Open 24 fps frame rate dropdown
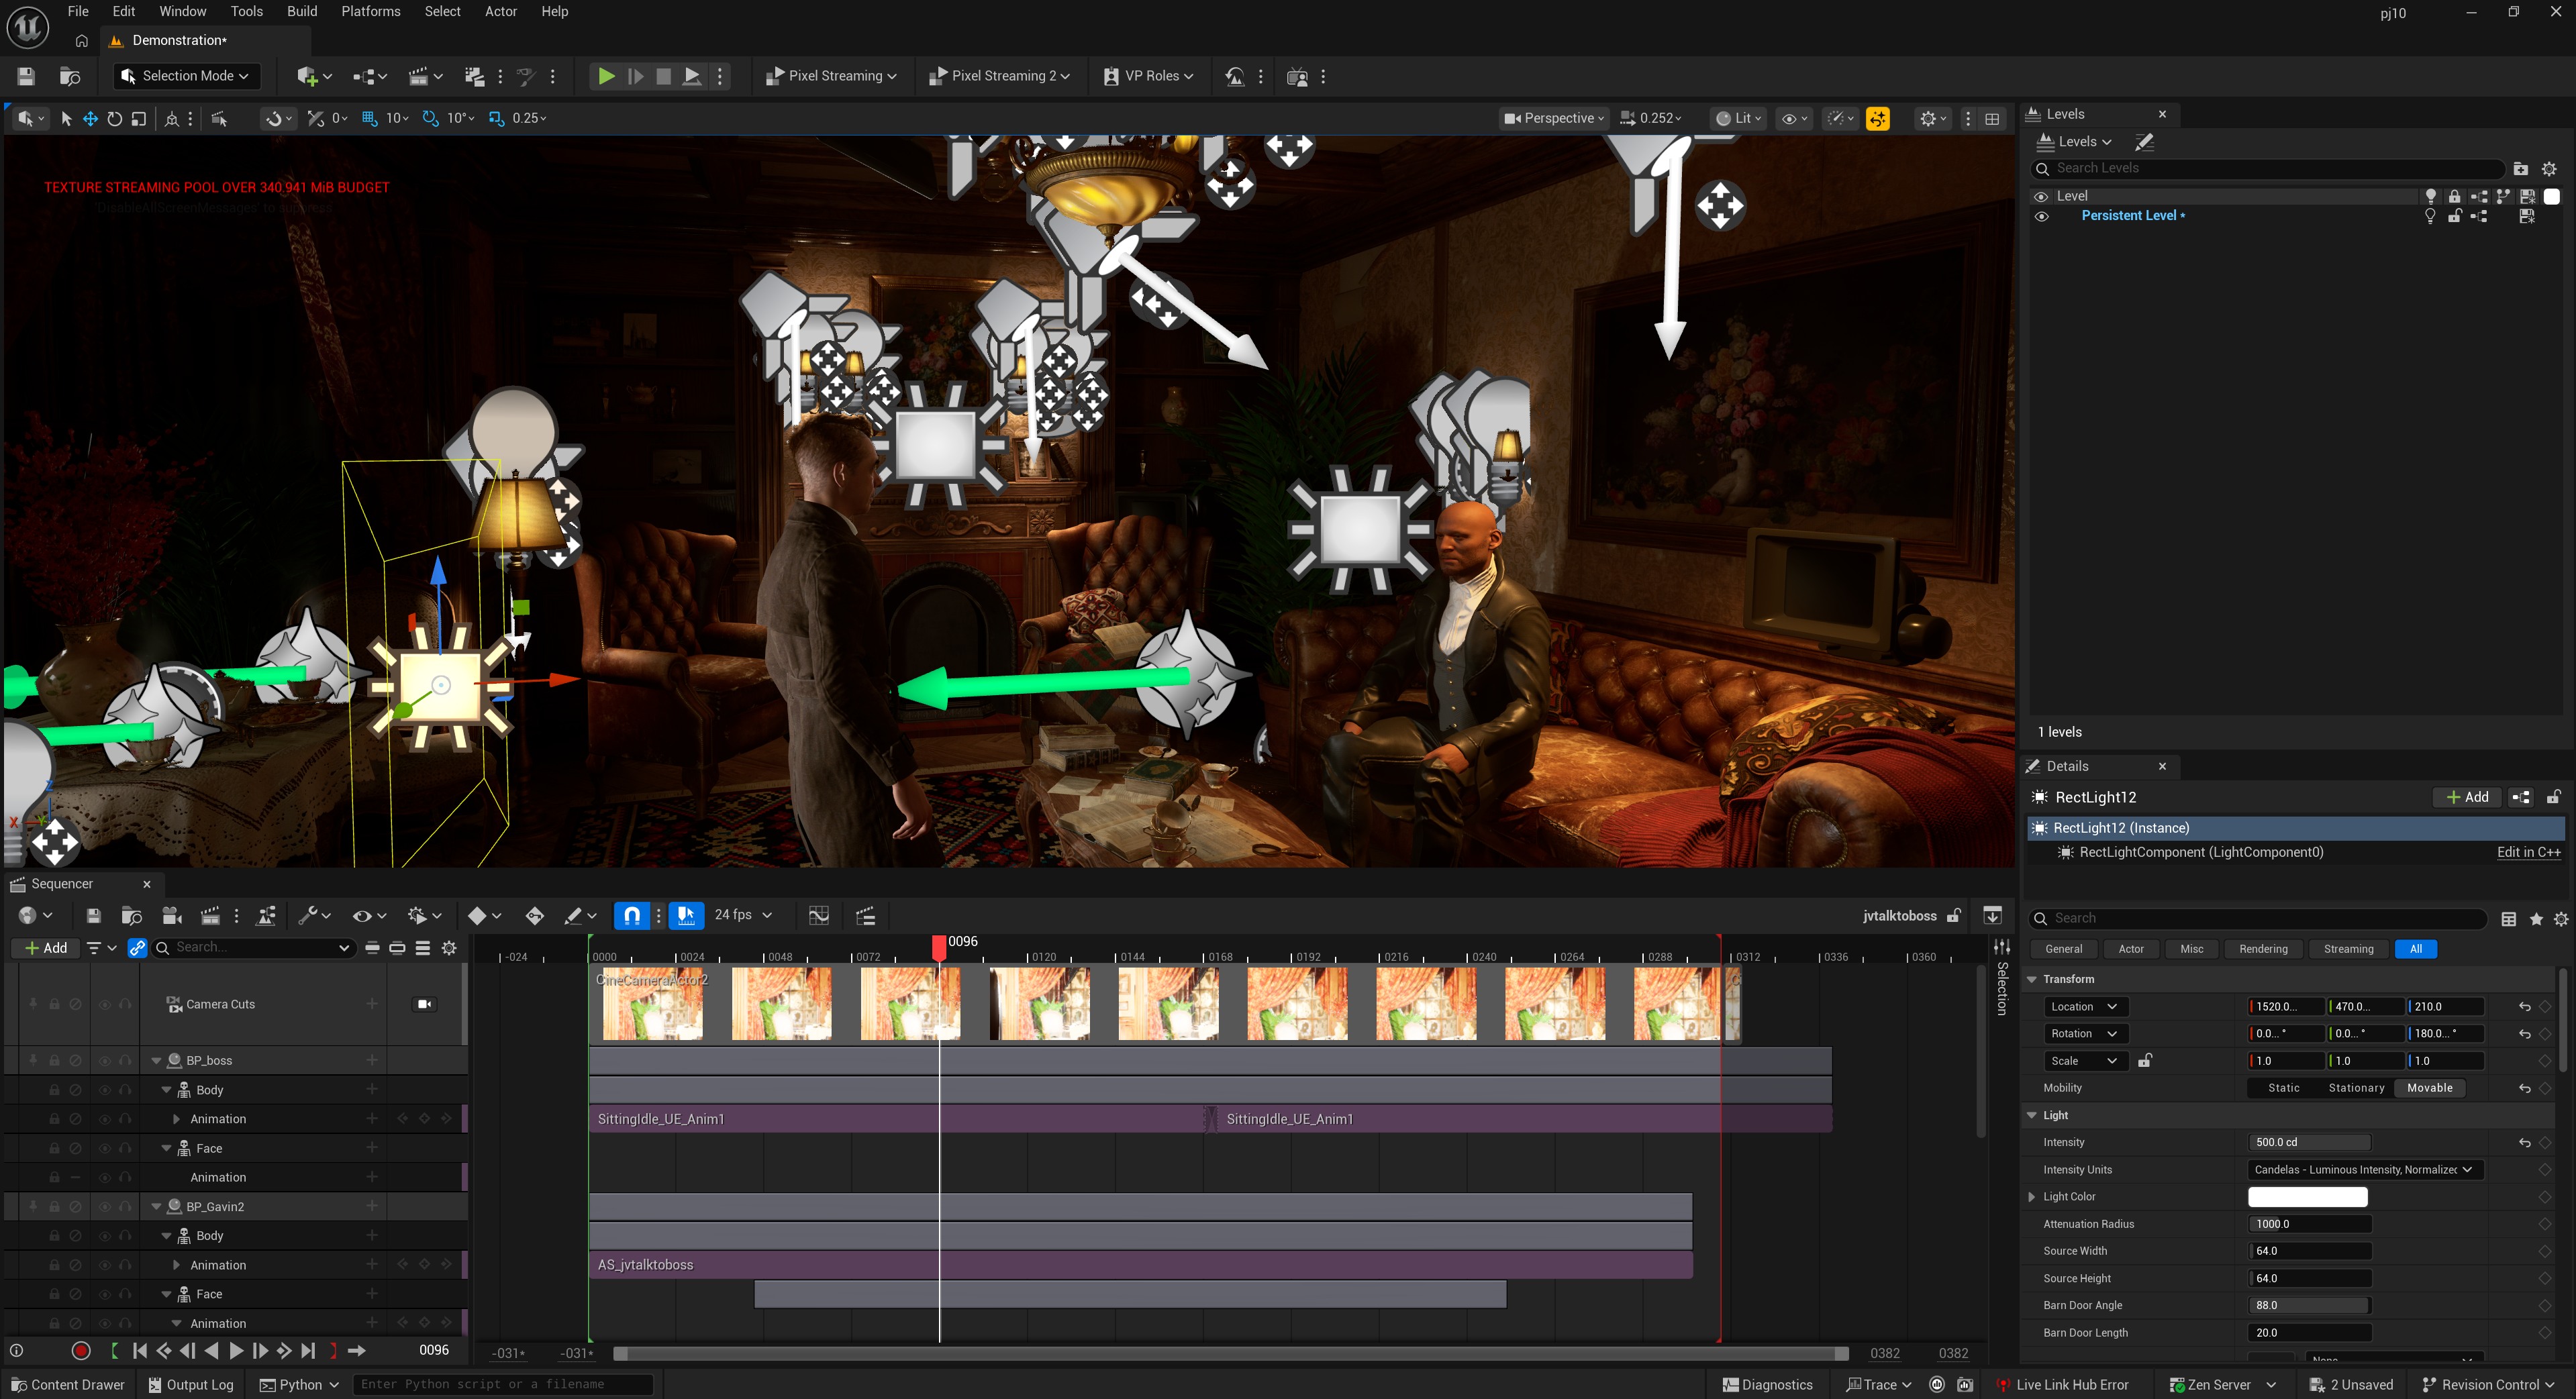2576x1399 pixels. pyautogui.click(x=743, y=915)
